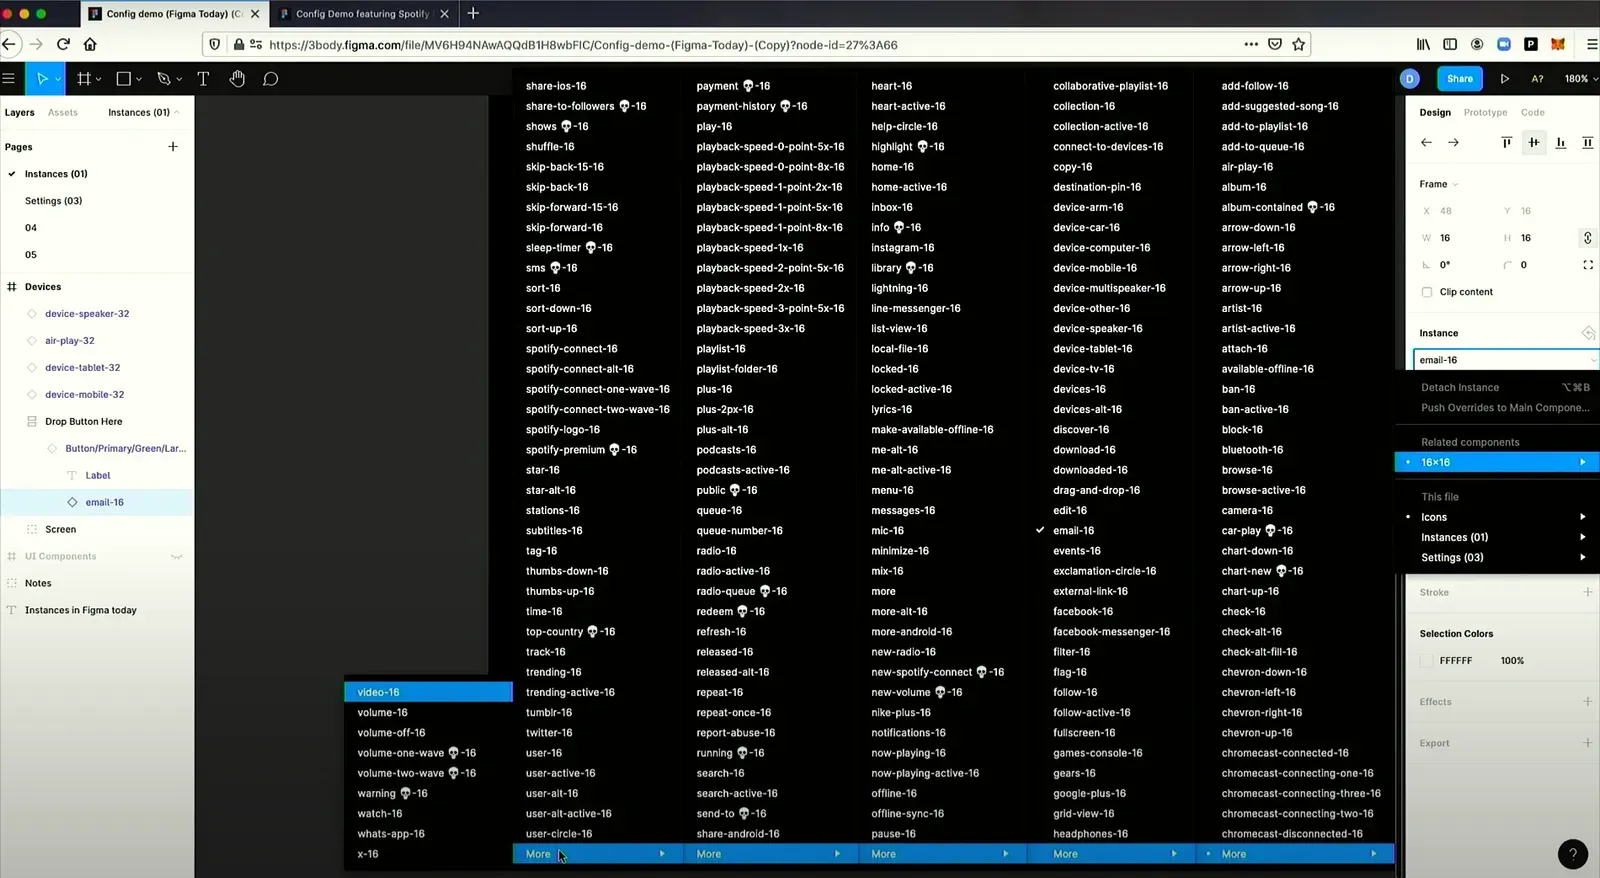Add a stroke with the plus button

click(1587, 592)
